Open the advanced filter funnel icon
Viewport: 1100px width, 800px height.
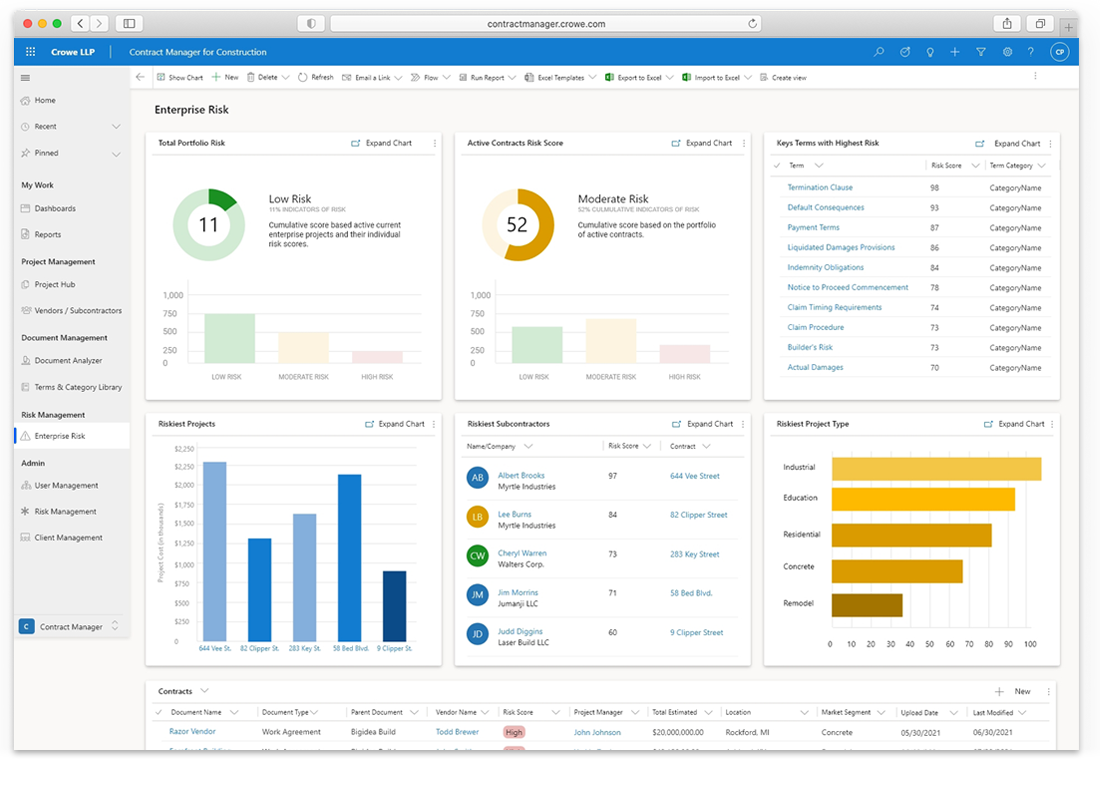(981, 52)
